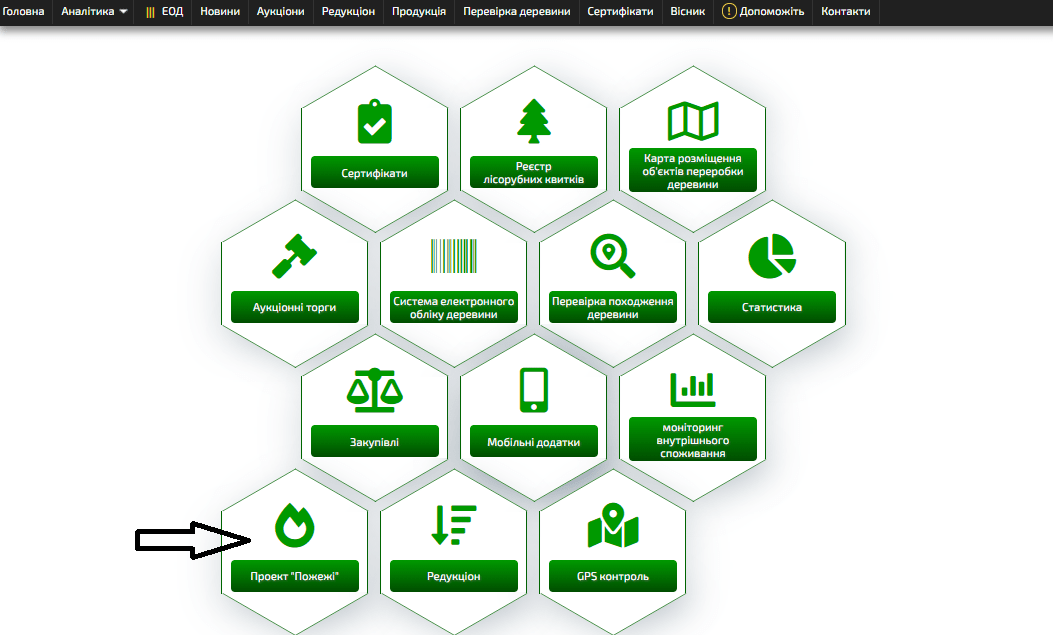This screenshot has width=1053, height=635.
Task: Open the folded map icon
Action: coord(693,121)
